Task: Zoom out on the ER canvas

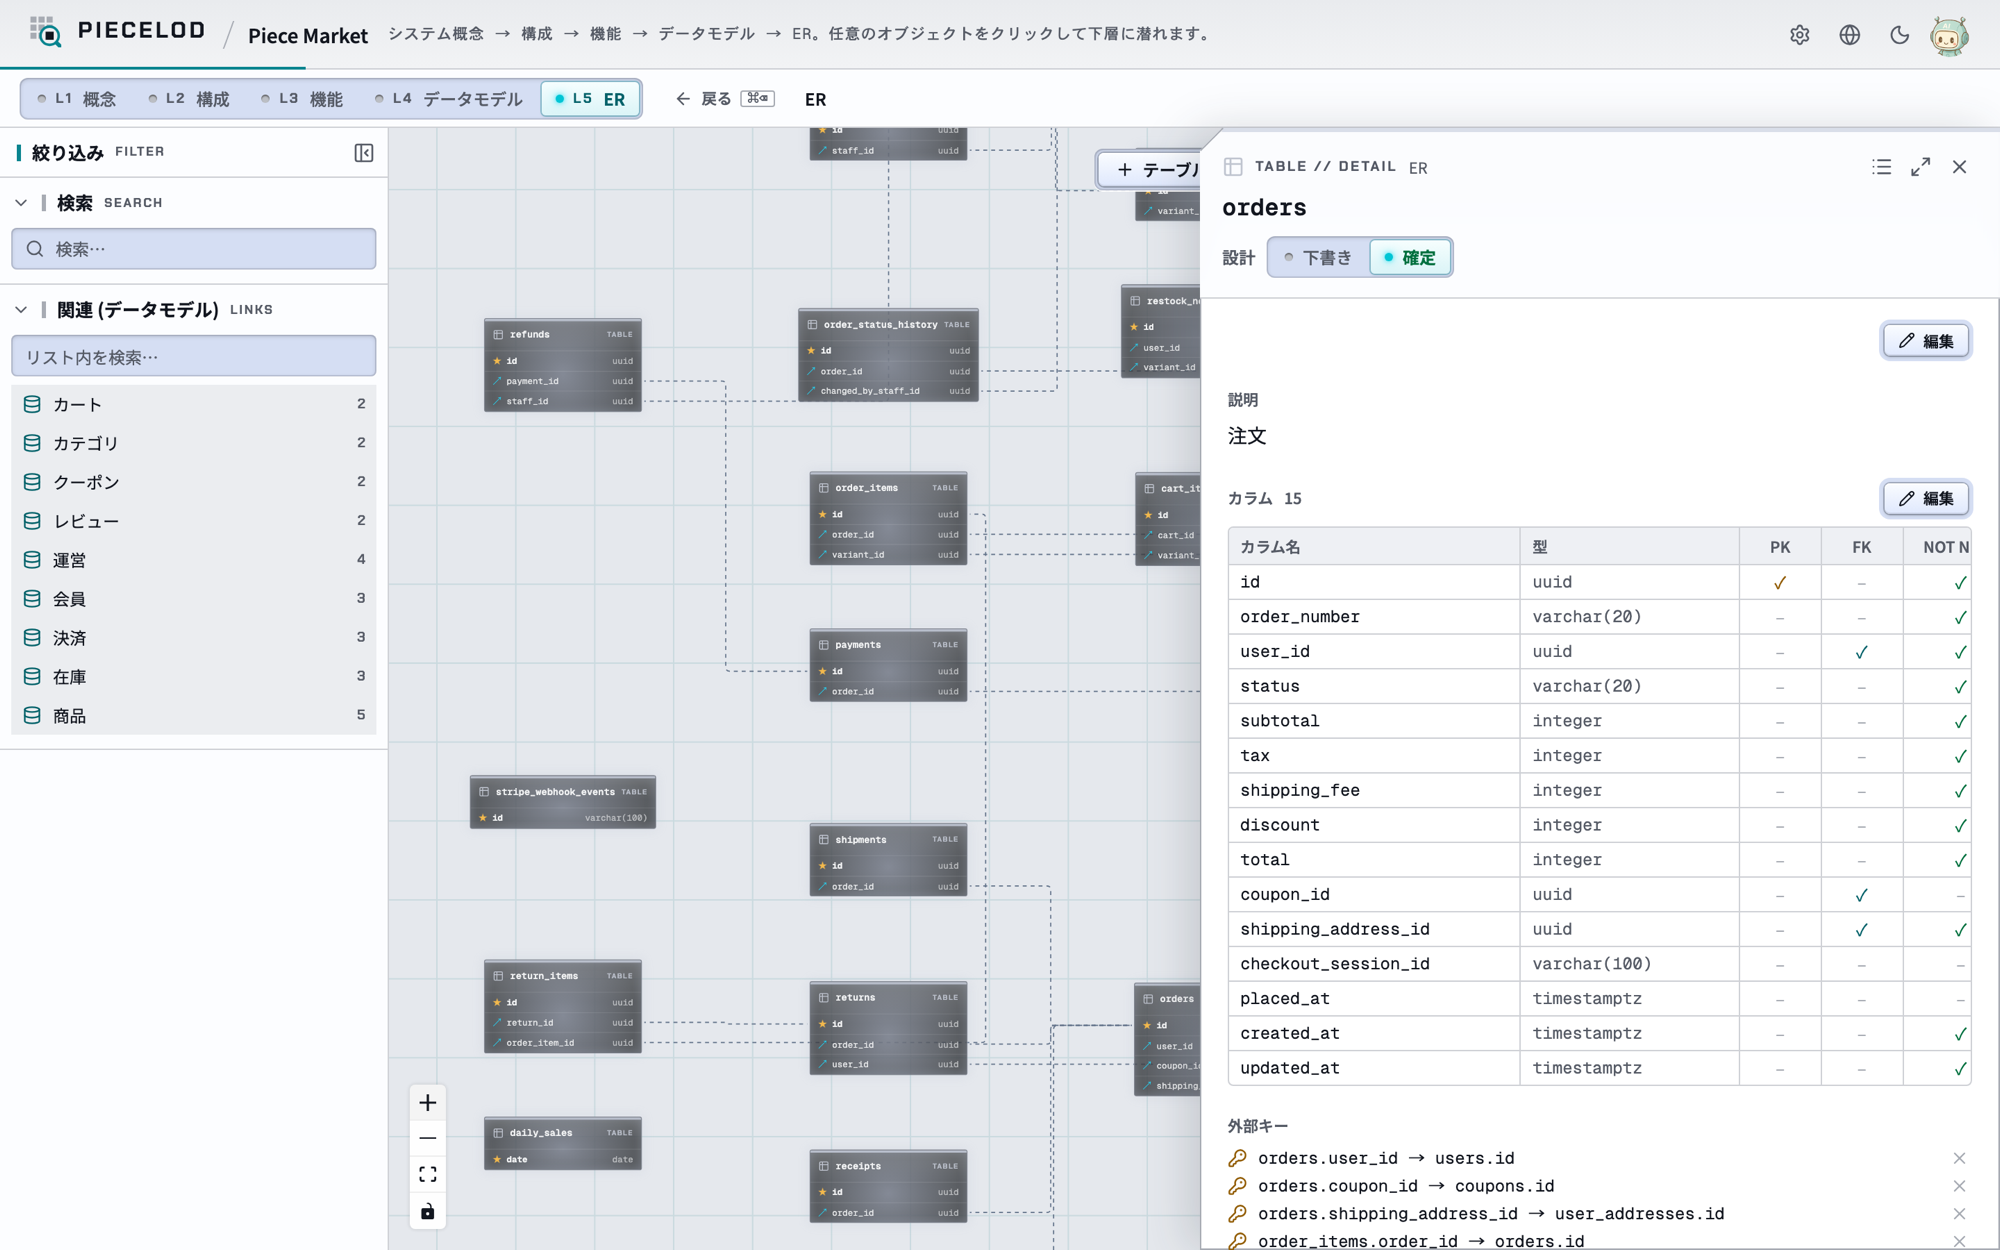Action: (x=428, y=1139)
